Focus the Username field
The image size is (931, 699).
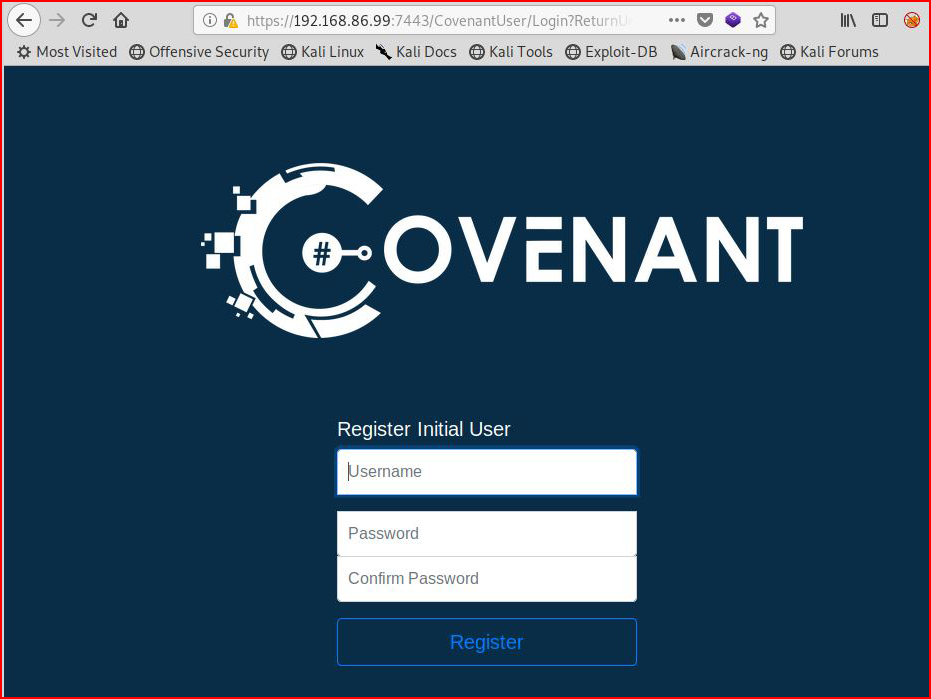point(487,472)
